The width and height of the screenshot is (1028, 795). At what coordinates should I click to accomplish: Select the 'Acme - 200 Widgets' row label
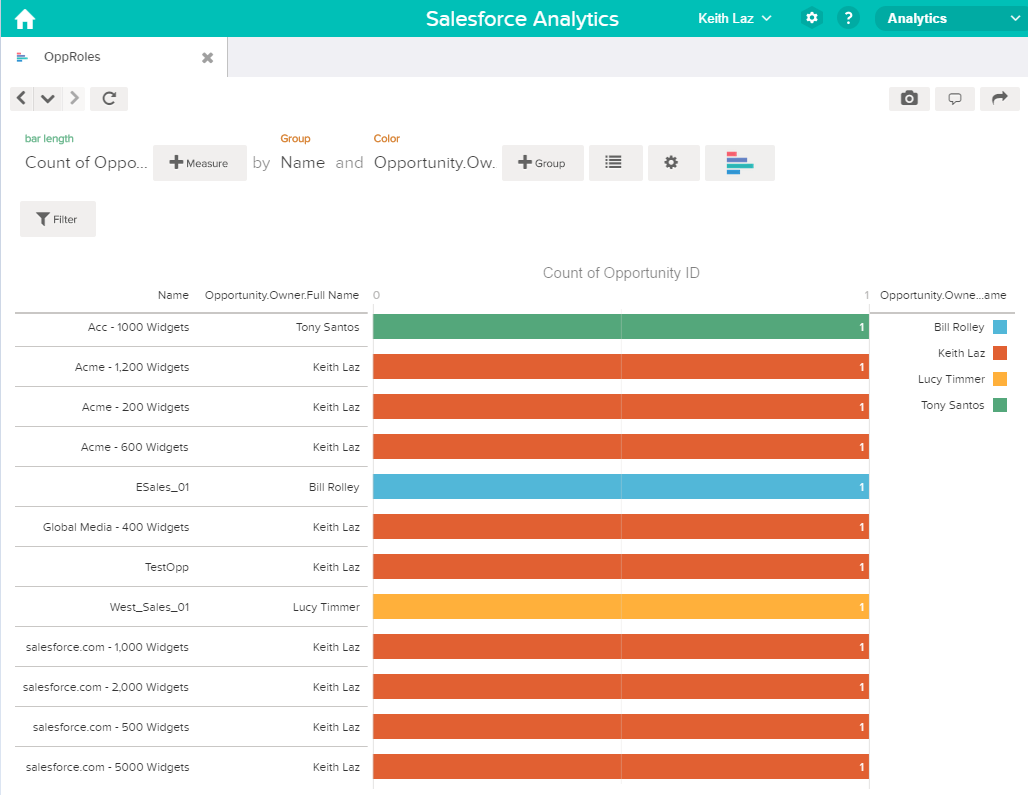136,407
